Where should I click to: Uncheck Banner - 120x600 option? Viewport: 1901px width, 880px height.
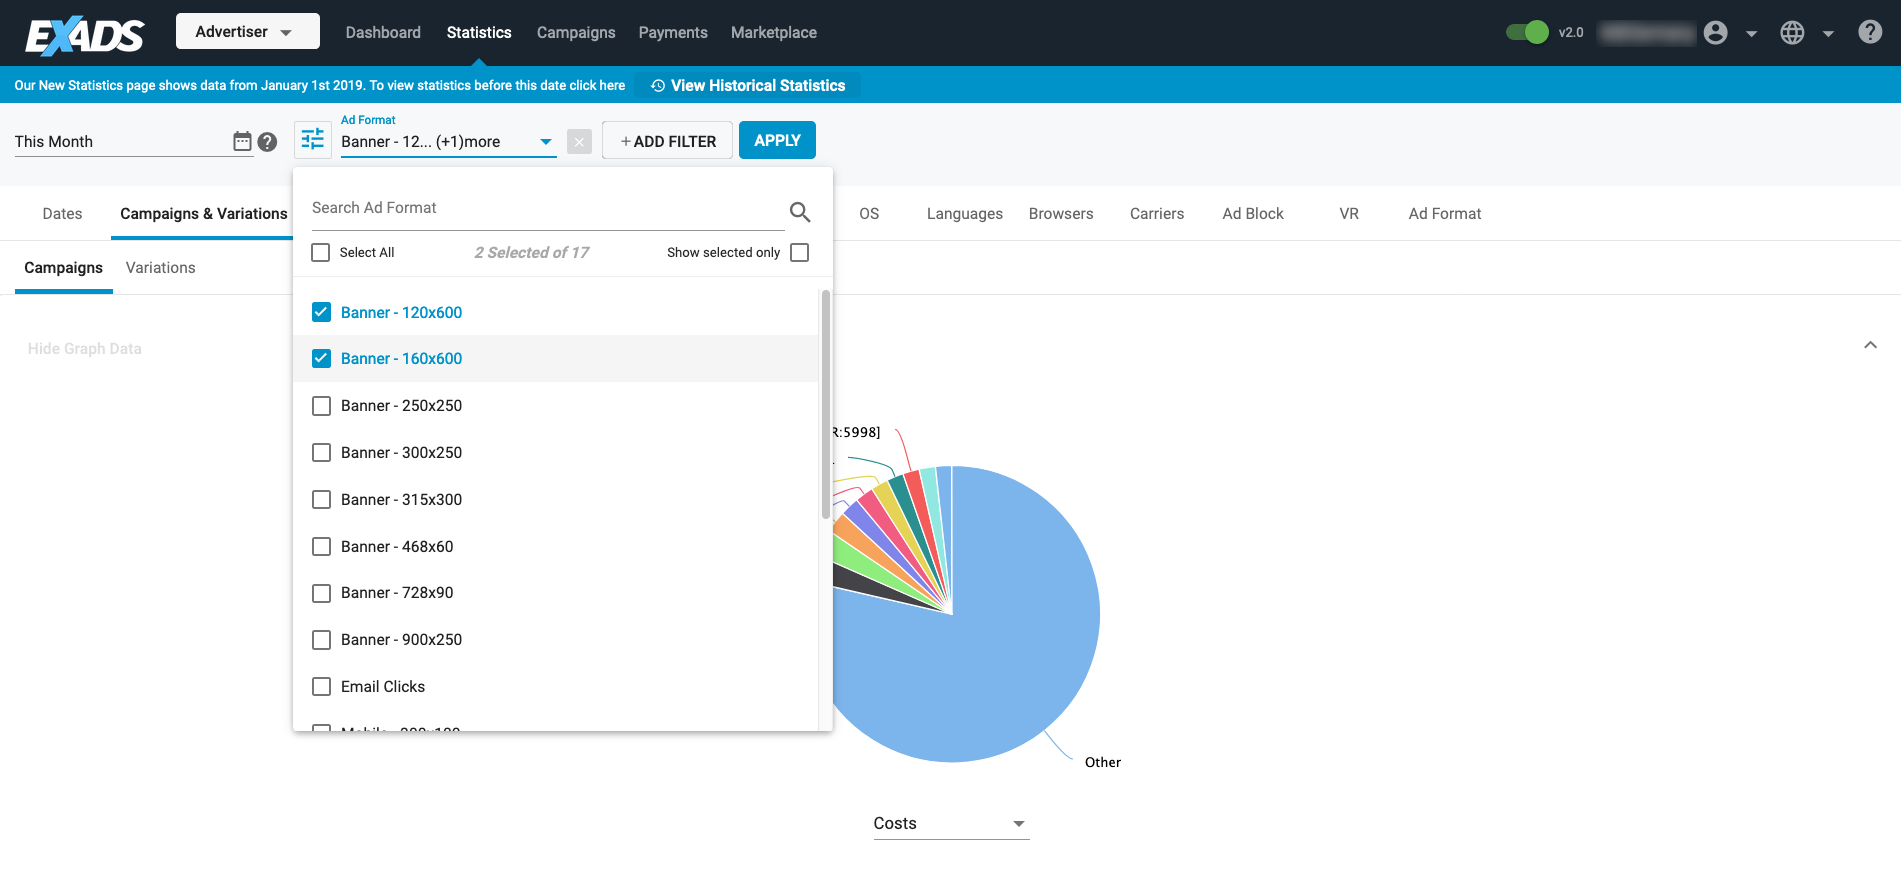pos(321,312)
